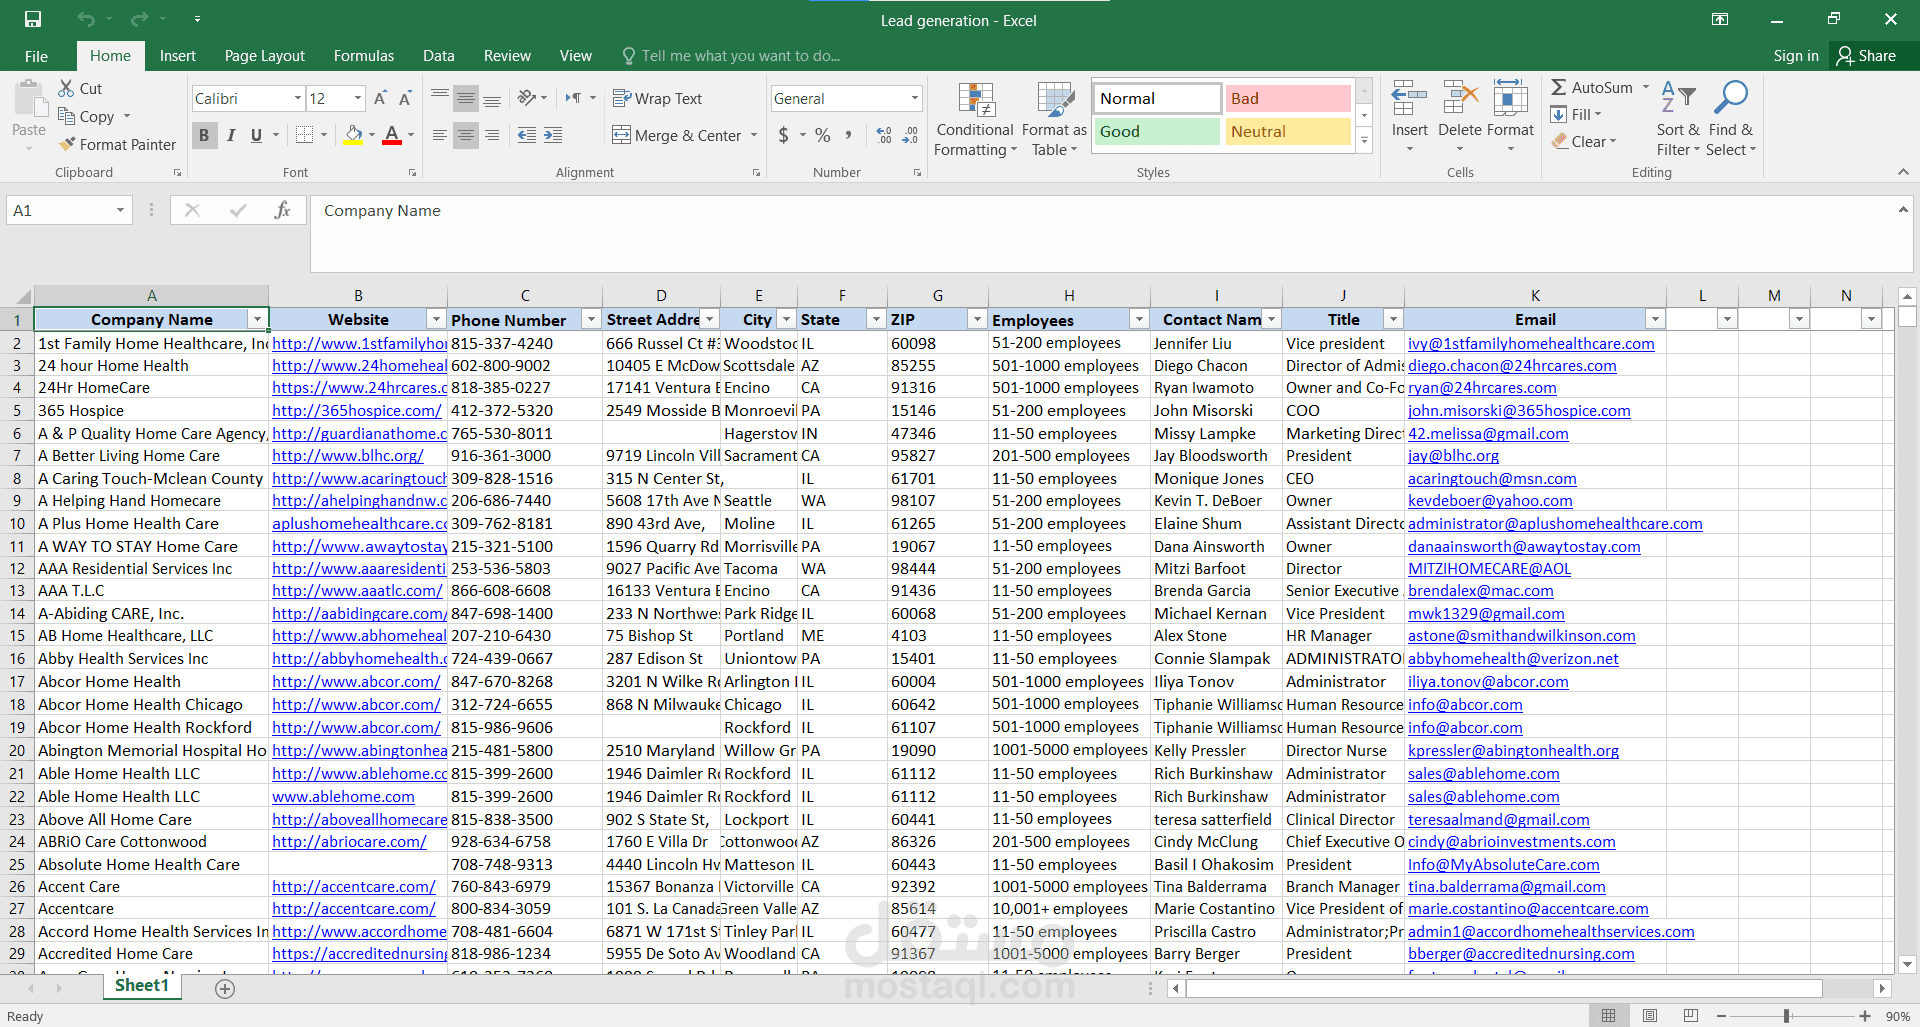Switch to the Page Layout tab
Screen dimensions: 1920x1027
point(265,56)
